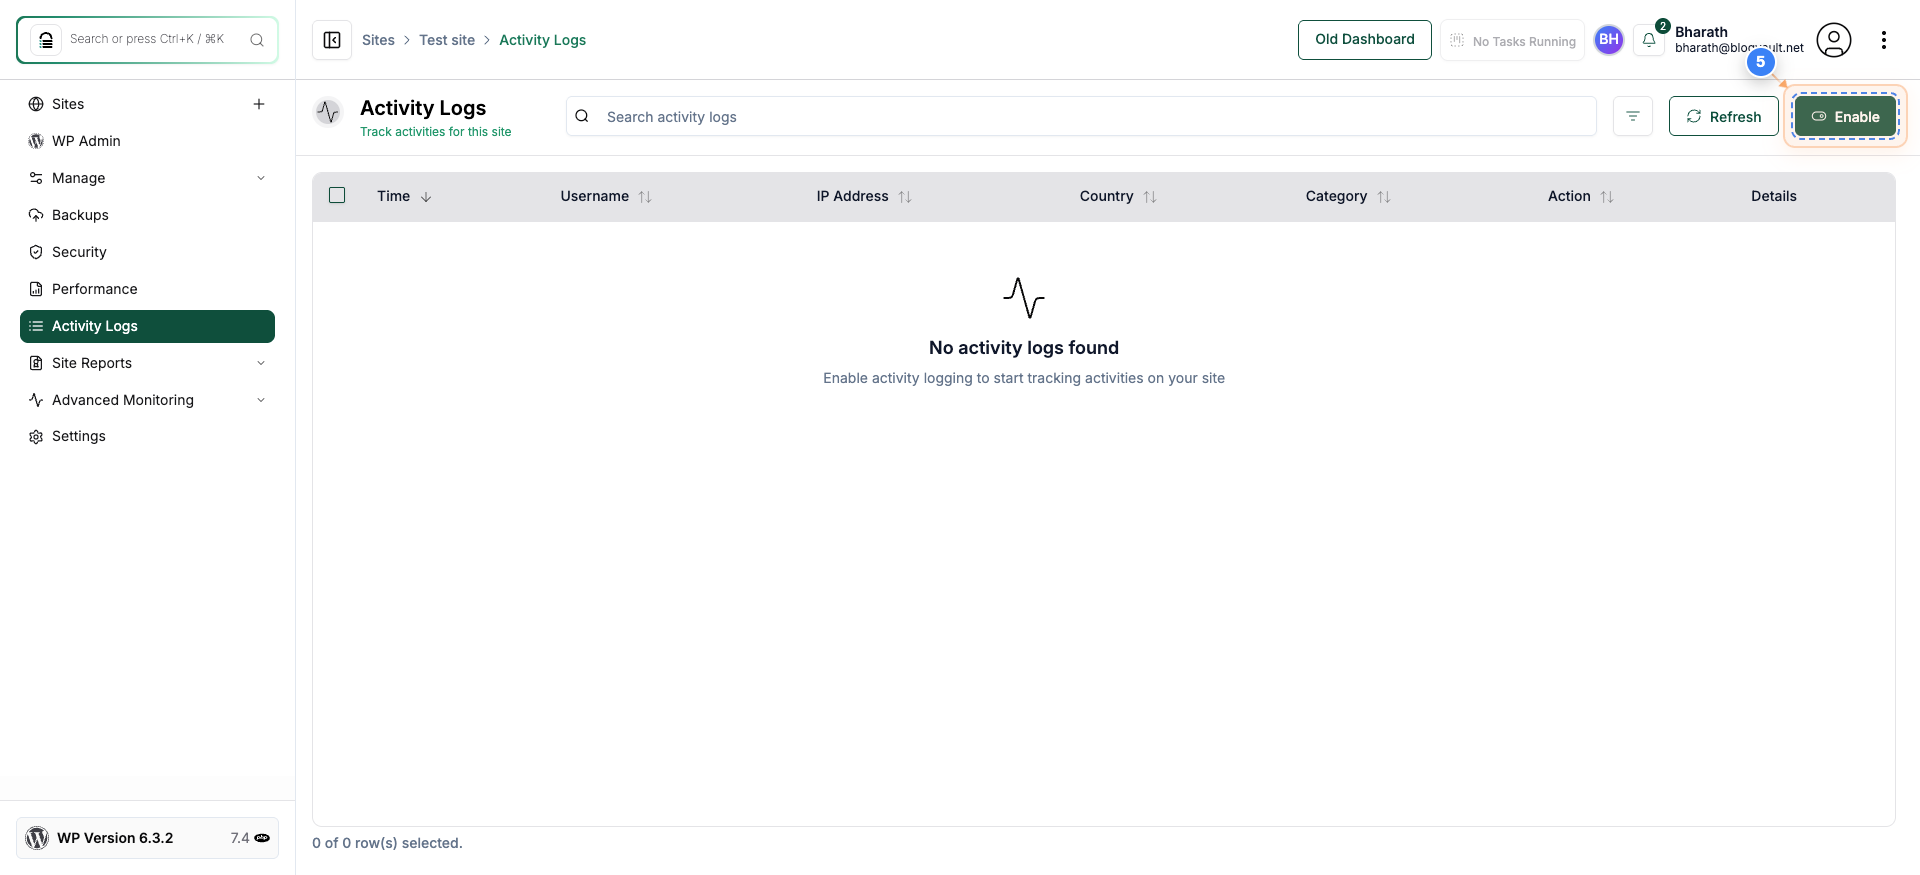Sort by Action column arrows

(1607, 197)
